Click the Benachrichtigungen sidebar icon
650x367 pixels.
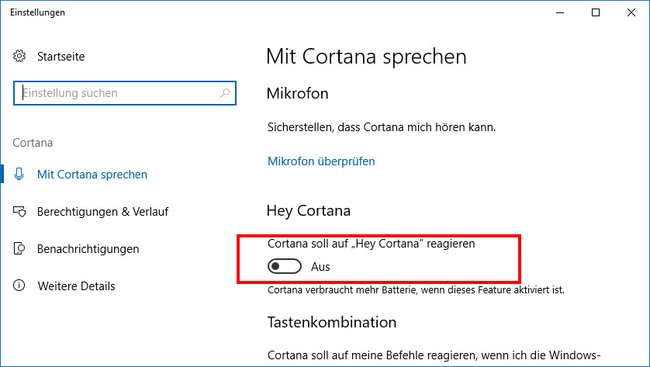(x=19, y=248)
